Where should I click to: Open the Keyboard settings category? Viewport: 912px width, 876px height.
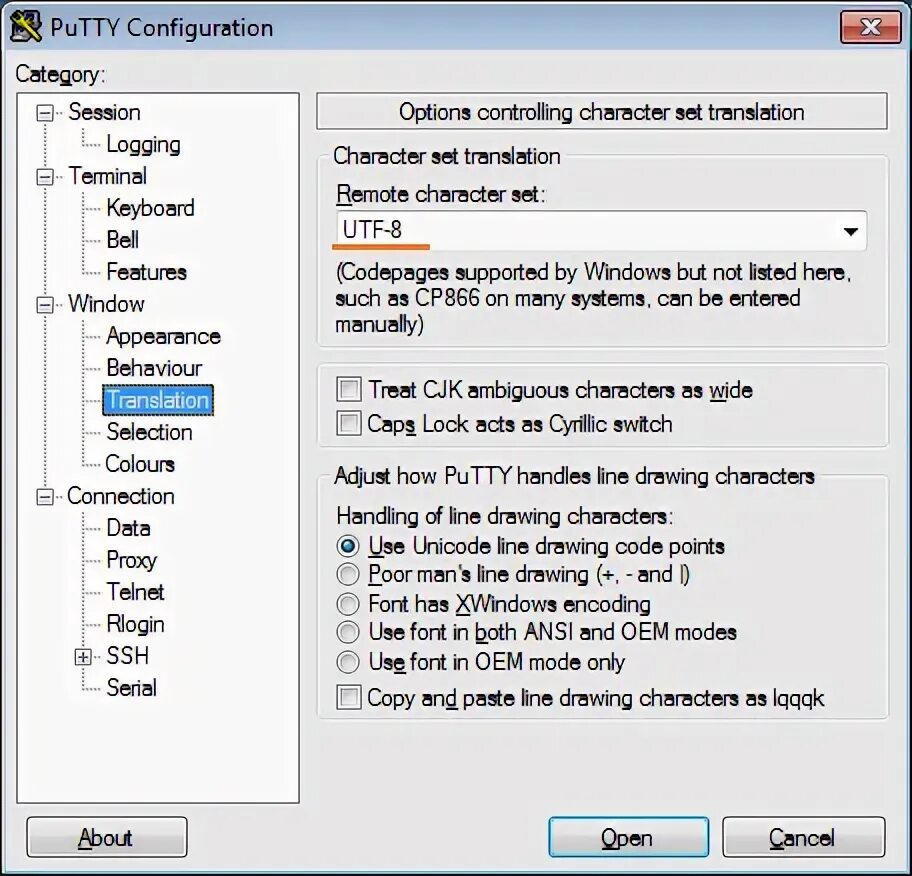[151, 208]
